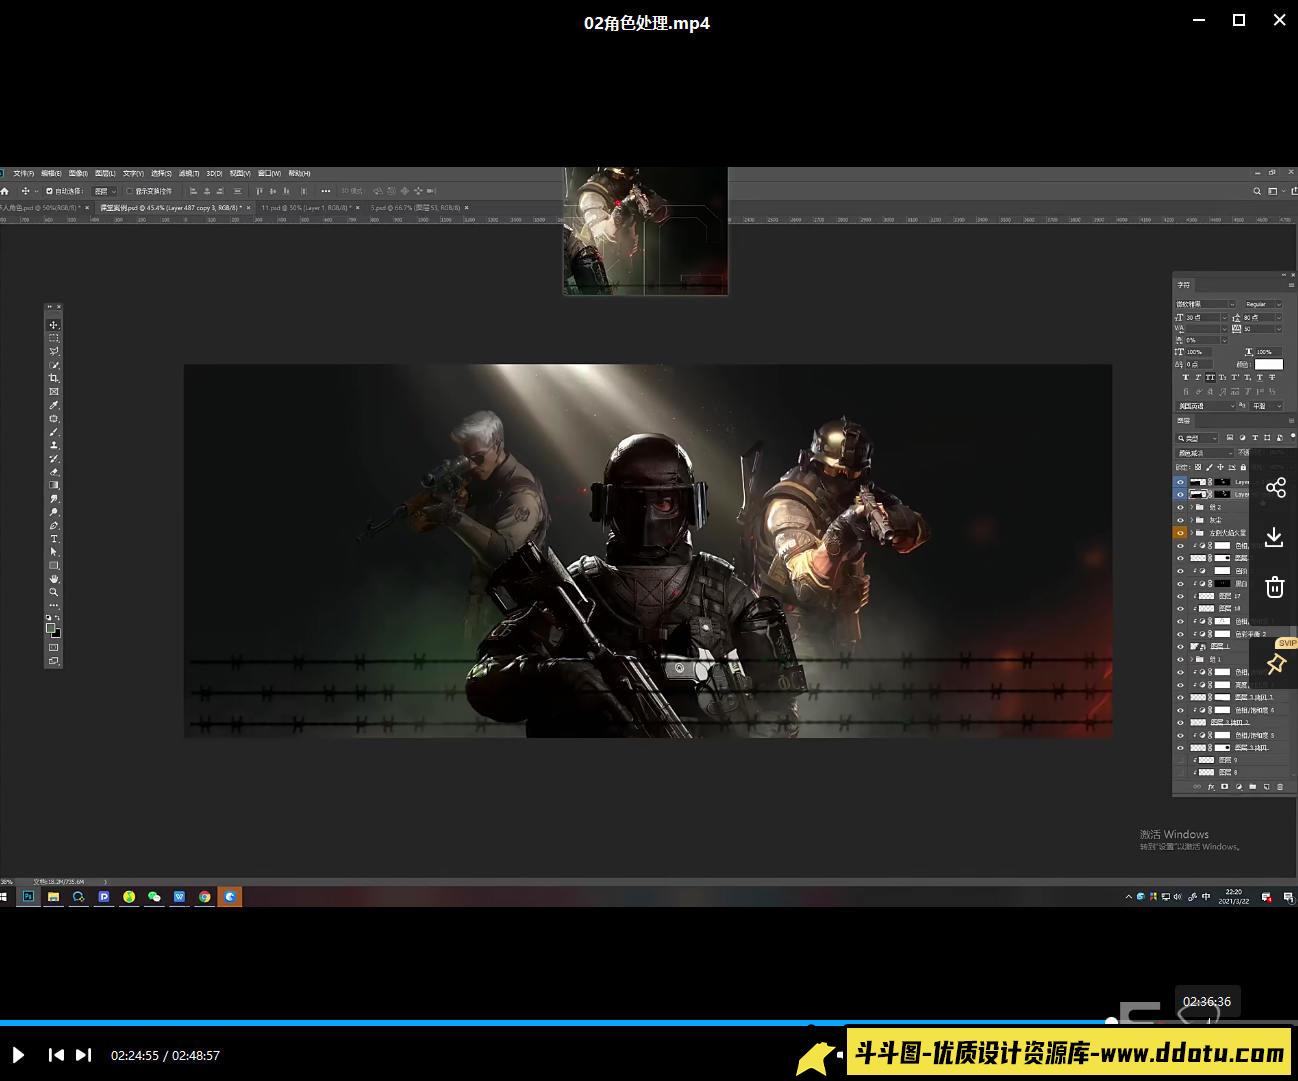Open the 图像(I) menu

click(78, 173)
